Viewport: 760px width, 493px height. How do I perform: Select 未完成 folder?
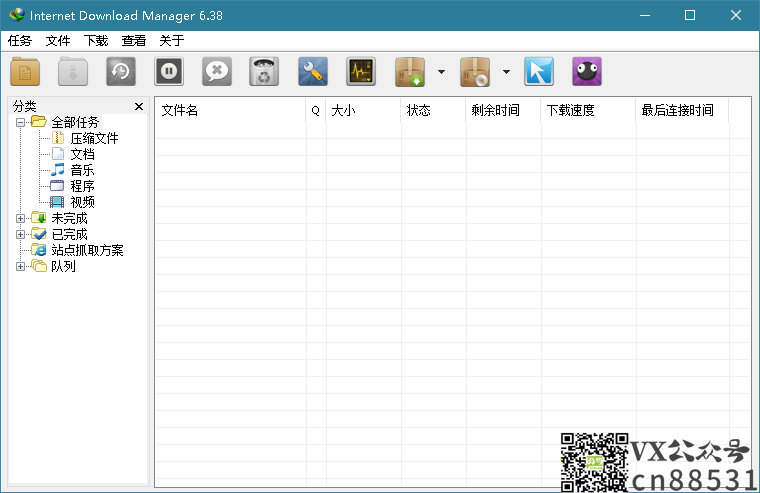click(x=69, y=218)
